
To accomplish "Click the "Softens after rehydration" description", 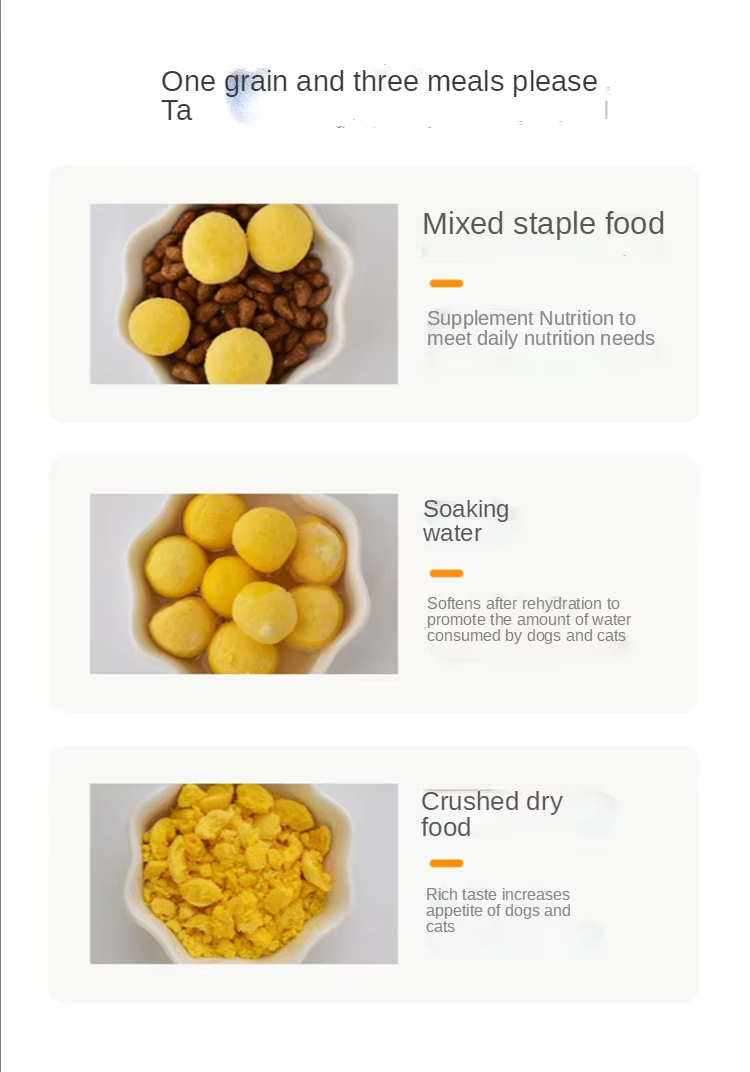I will [523, 604].
